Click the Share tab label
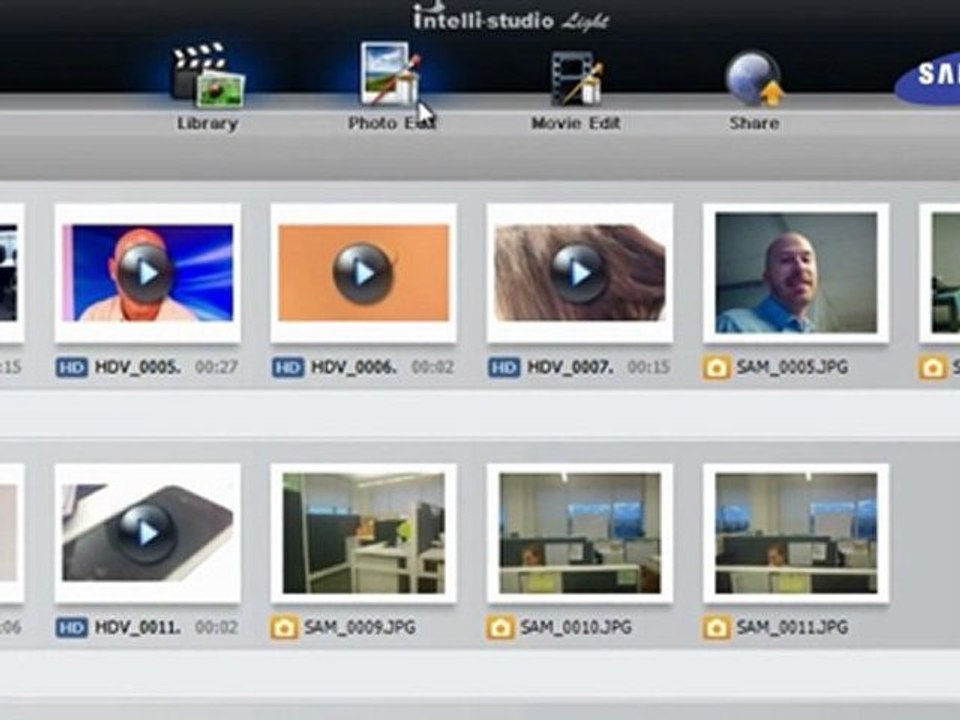 point(754,123)
